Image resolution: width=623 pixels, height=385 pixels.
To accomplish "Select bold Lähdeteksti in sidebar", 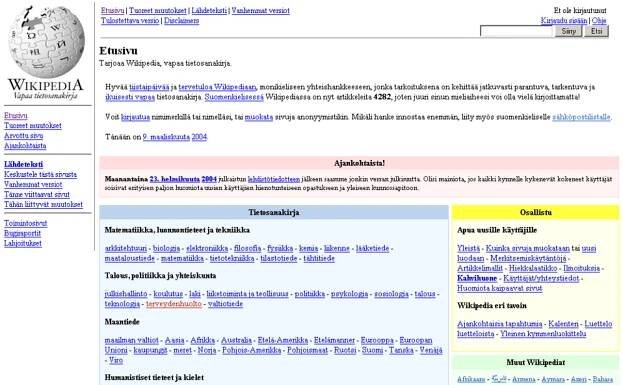I will click(x=23, y=164).
